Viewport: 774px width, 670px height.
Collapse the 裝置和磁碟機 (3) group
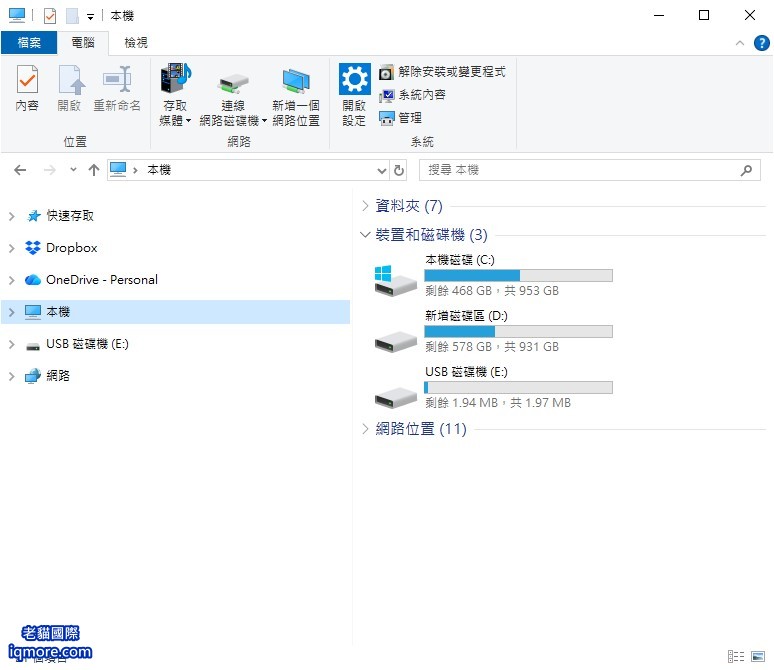(365, 235)
